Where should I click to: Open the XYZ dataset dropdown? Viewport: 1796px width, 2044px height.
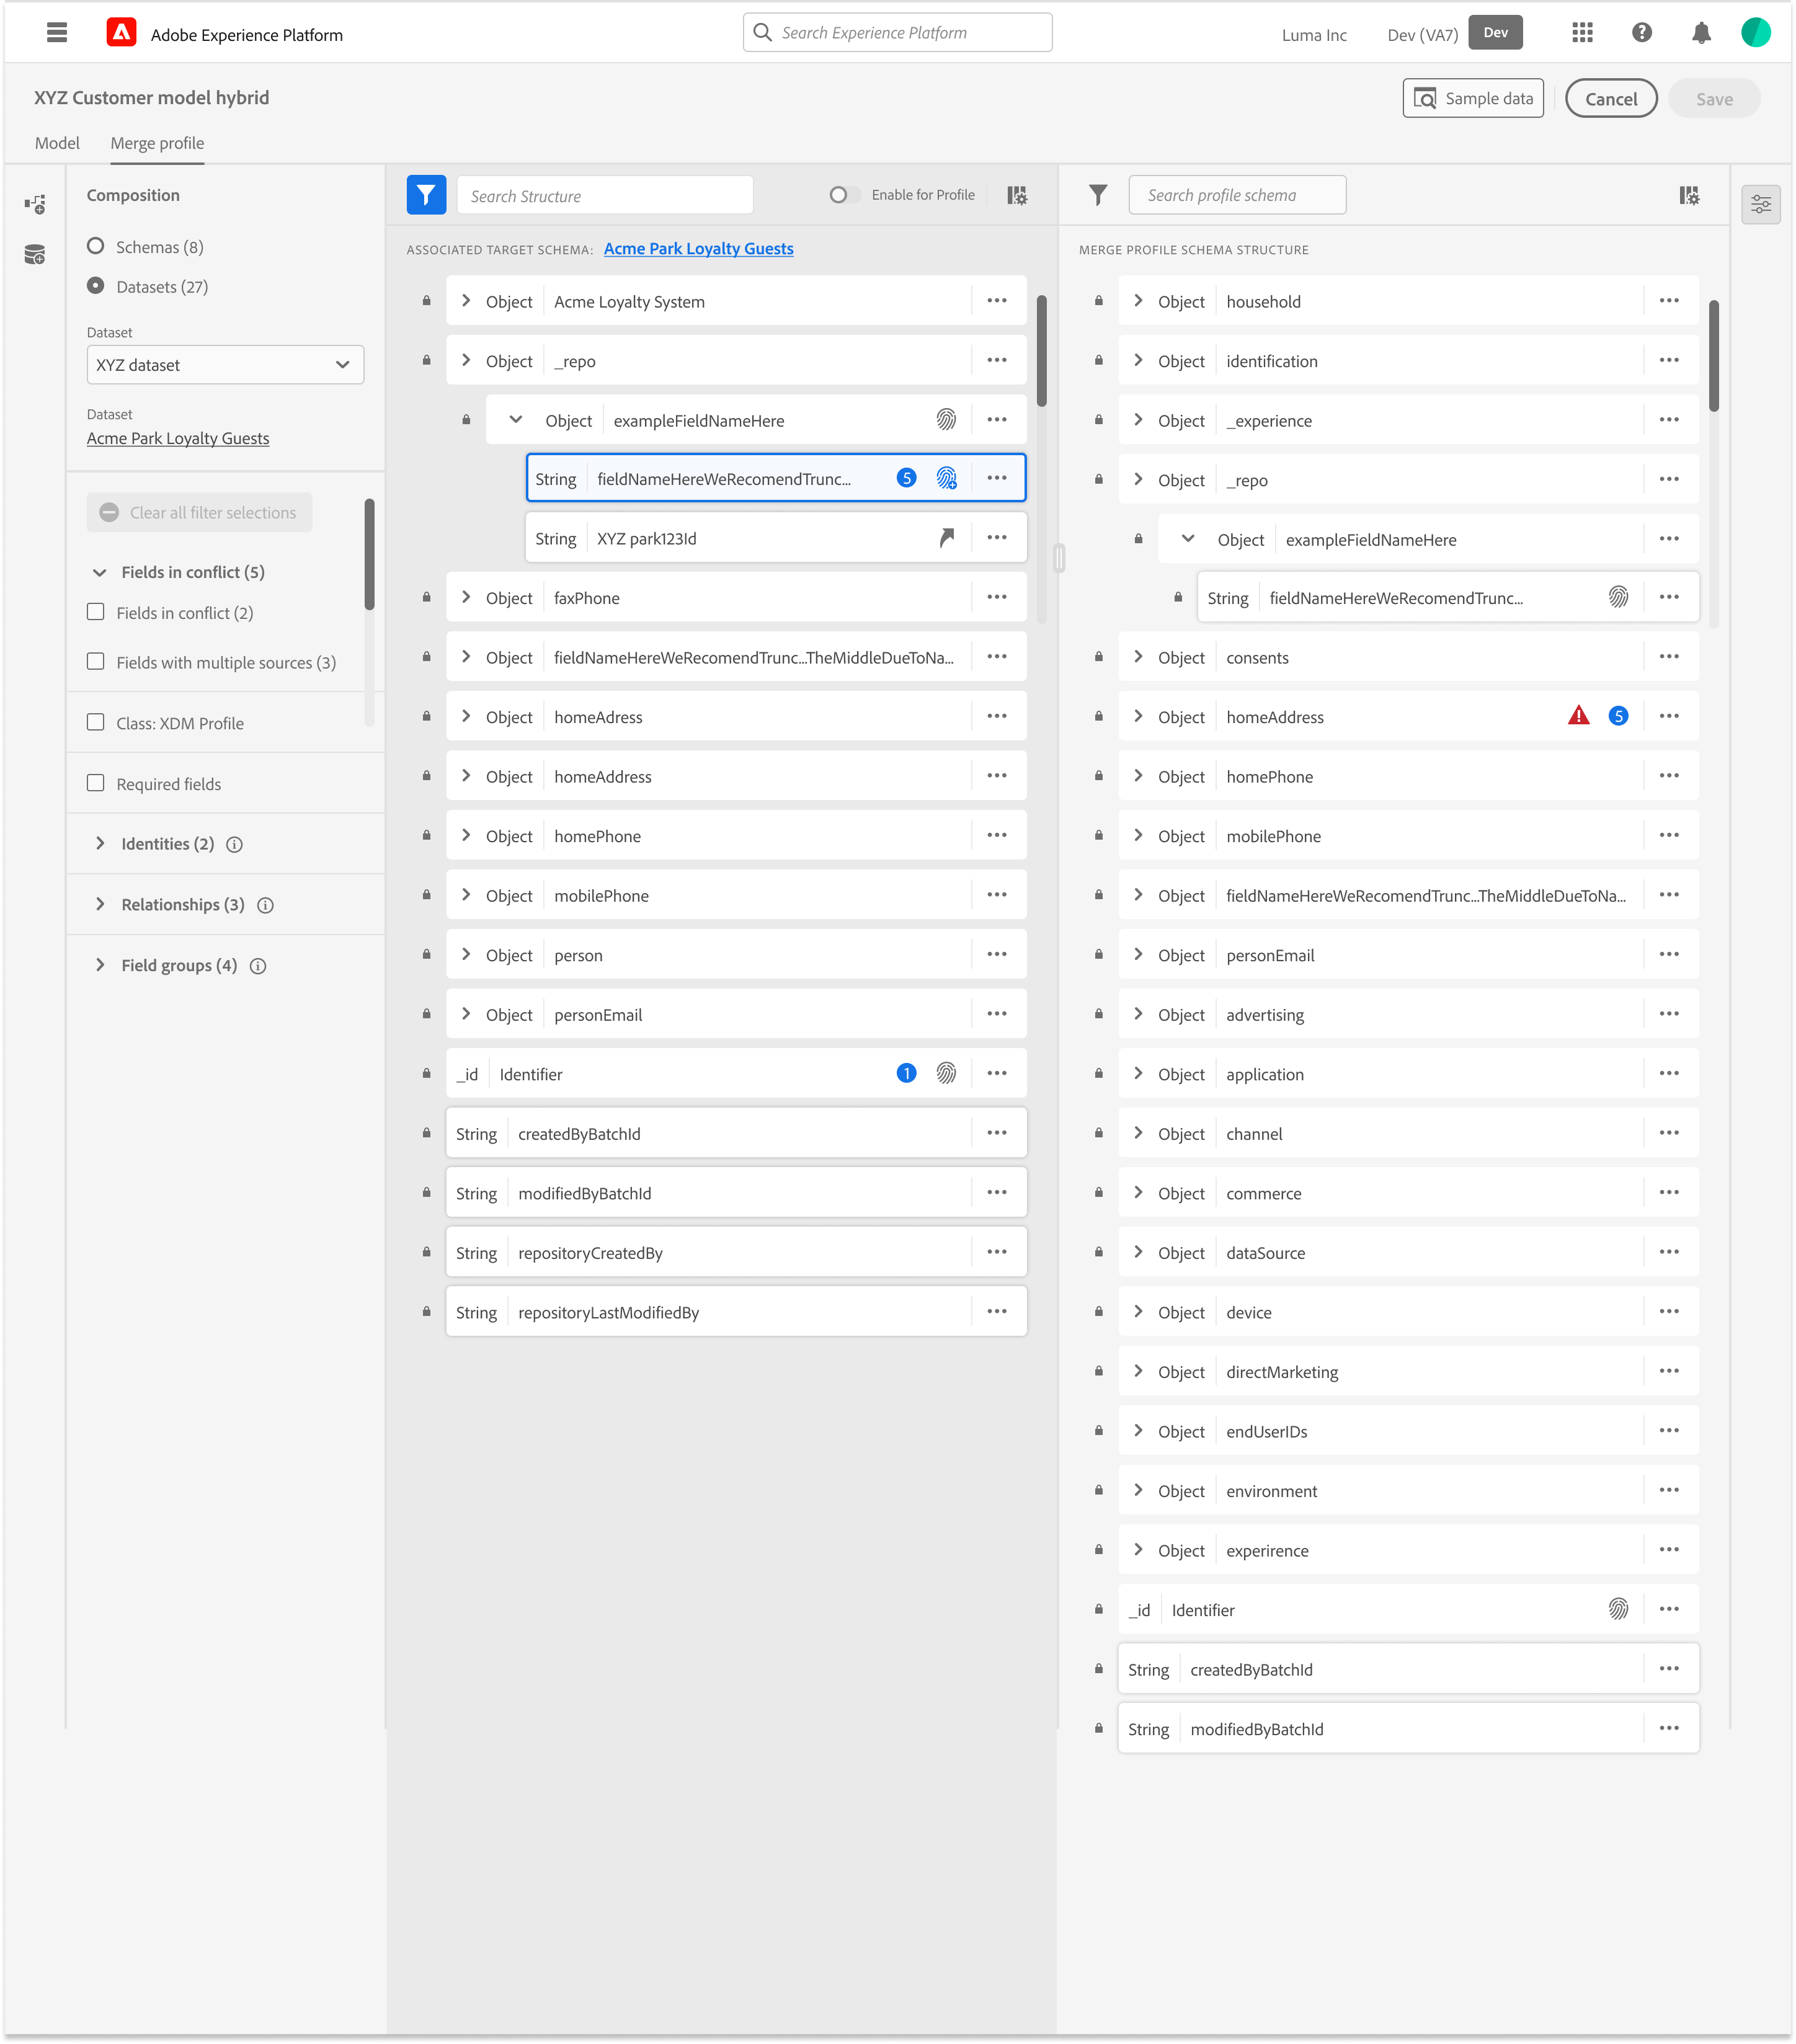tap(225, 365)
